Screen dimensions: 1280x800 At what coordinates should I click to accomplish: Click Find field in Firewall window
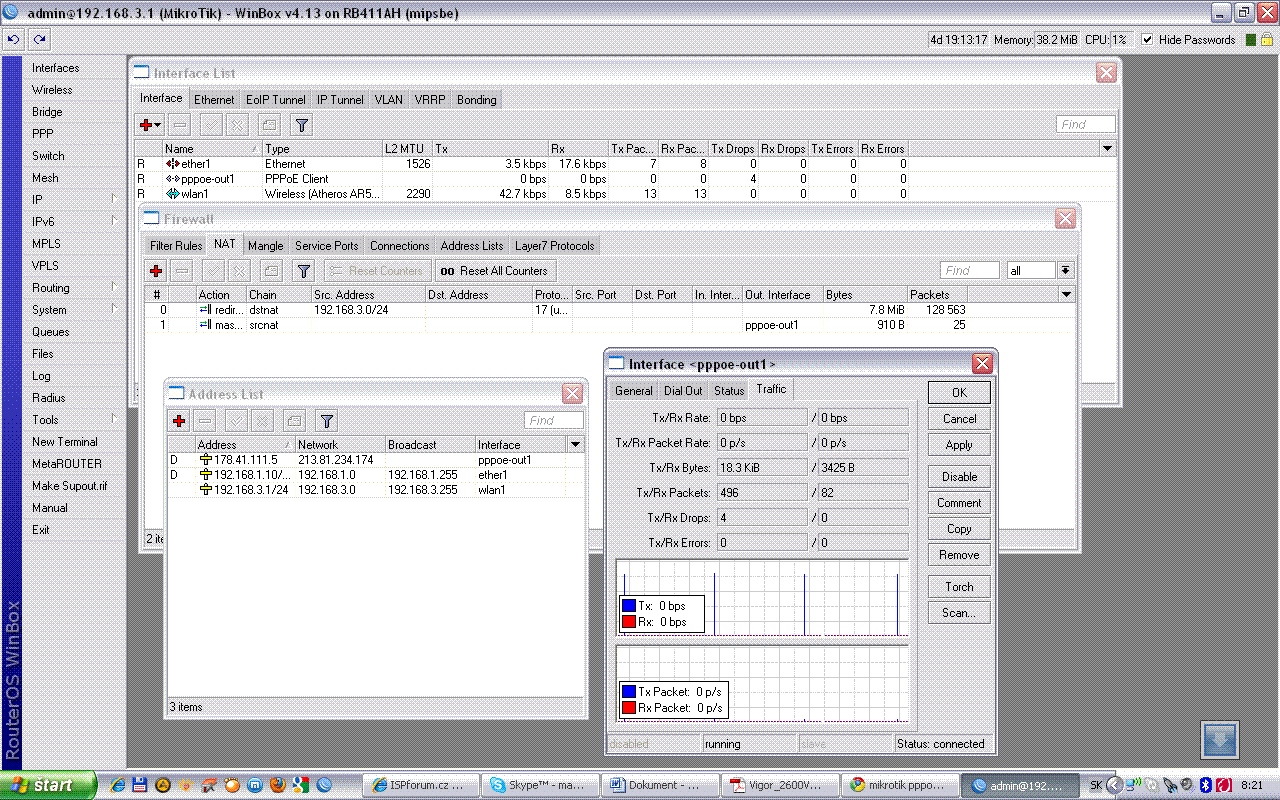click(x=970, y=271)
